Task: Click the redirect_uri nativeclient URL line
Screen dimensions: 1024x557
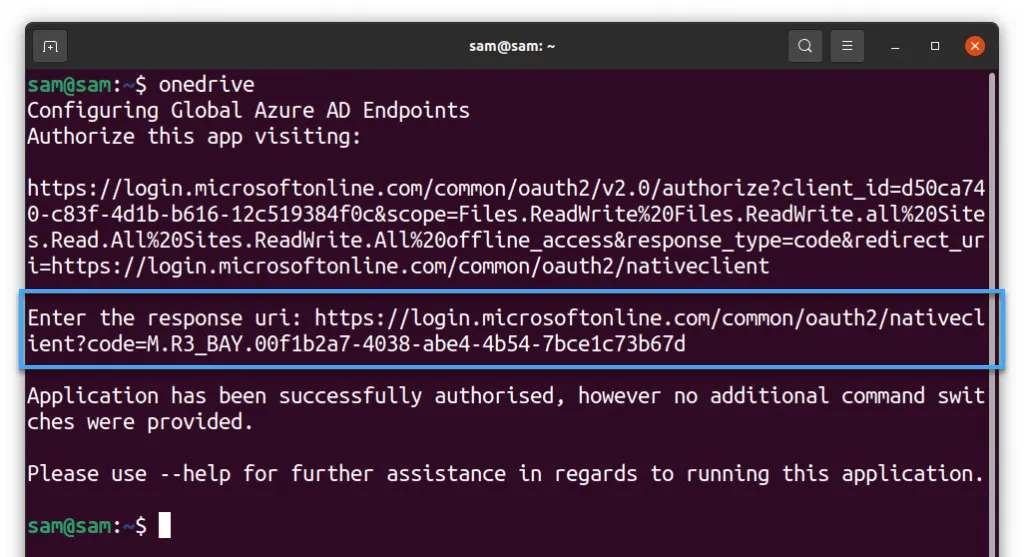Action: 398,266
